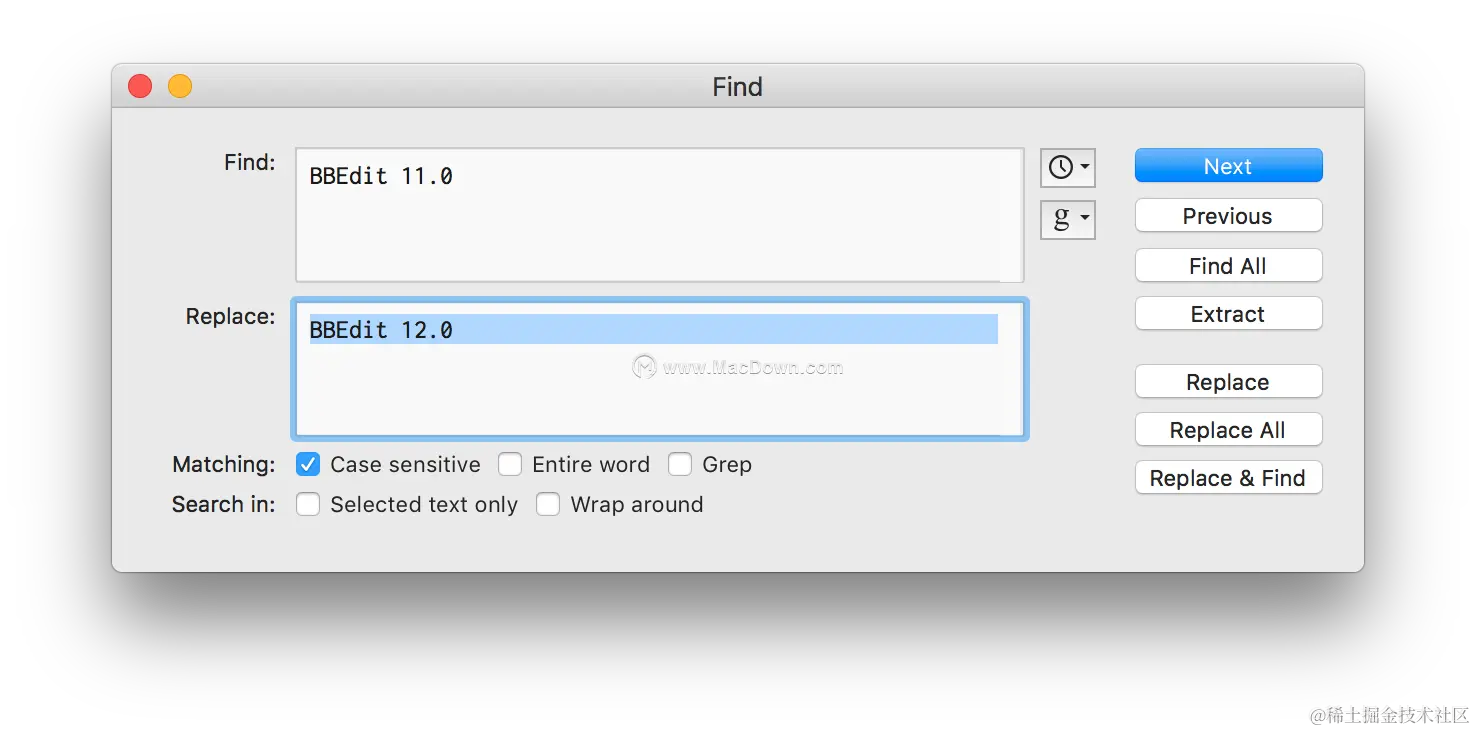Check the Selected text only option

(x=308, y=504)
